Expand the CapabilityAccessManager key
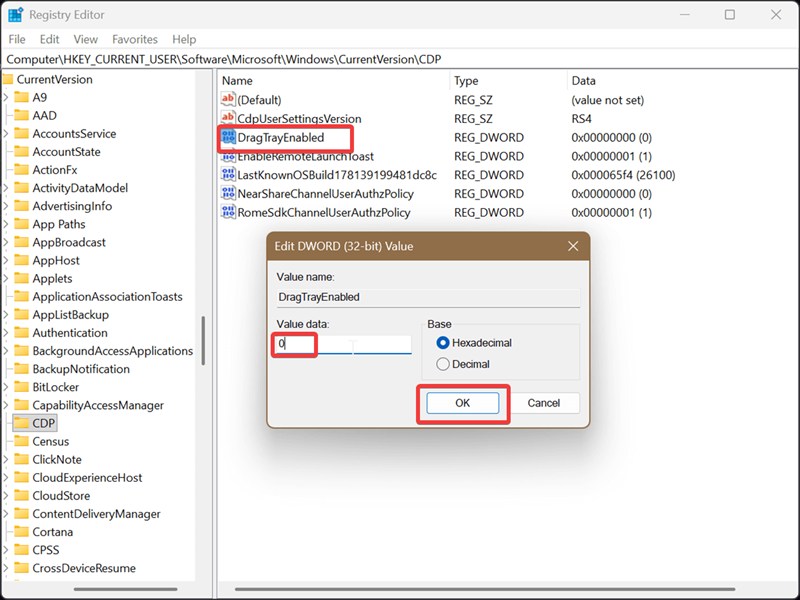 coord(6,405)
